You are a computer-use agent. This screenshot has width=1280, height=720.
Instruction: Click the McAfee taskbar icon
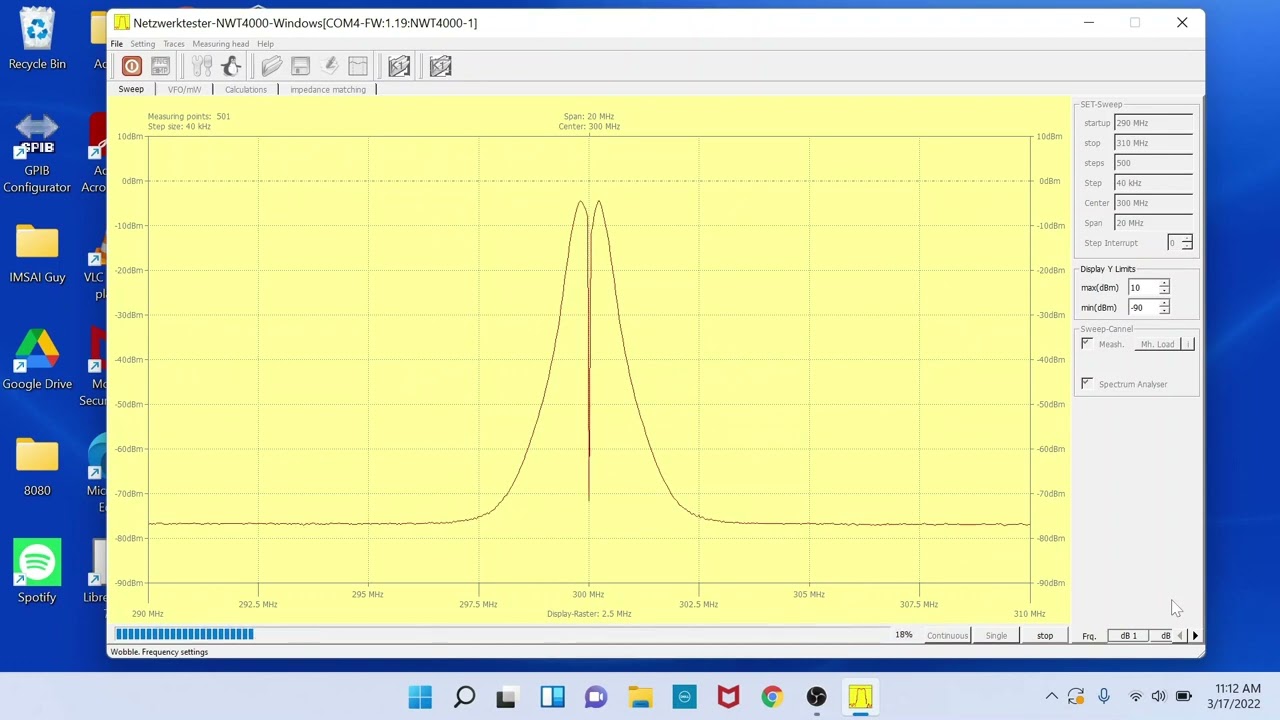coord(728,697)
